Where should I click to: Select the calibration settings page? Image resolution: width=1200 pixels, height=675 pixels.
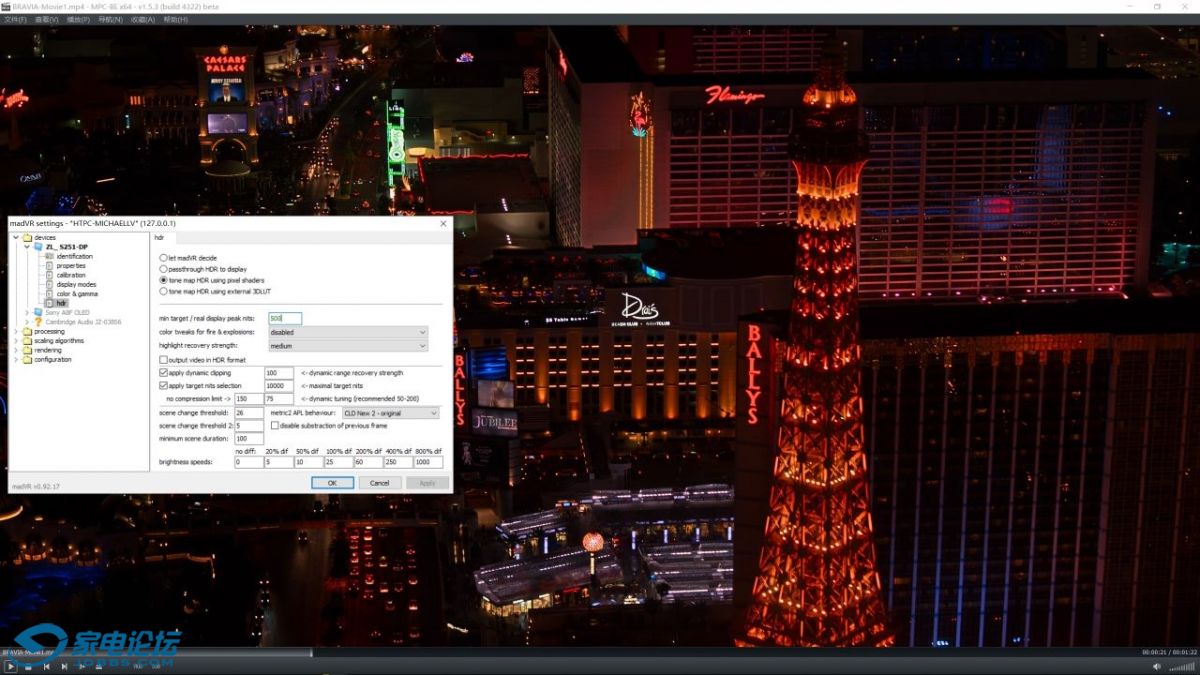[x=71, y=275]
